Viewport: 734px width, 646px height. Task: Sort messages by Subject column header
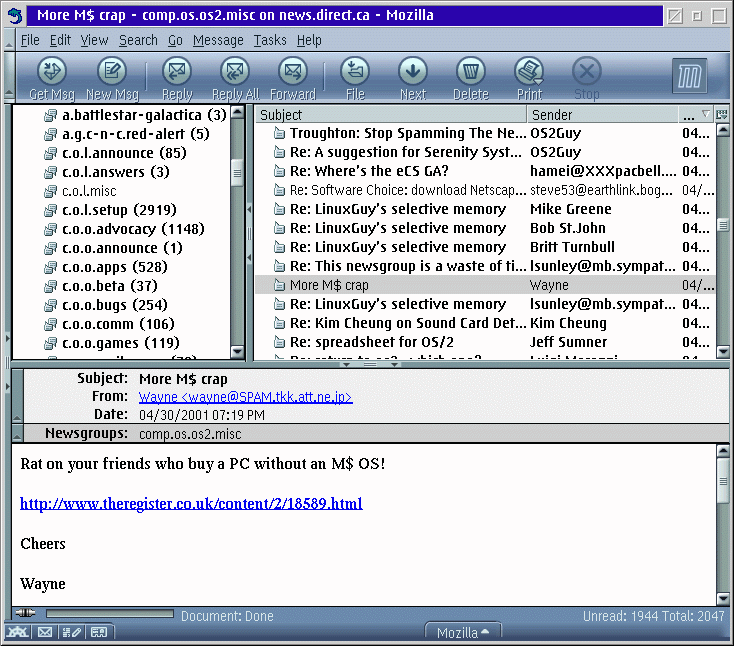click(391, 115)
